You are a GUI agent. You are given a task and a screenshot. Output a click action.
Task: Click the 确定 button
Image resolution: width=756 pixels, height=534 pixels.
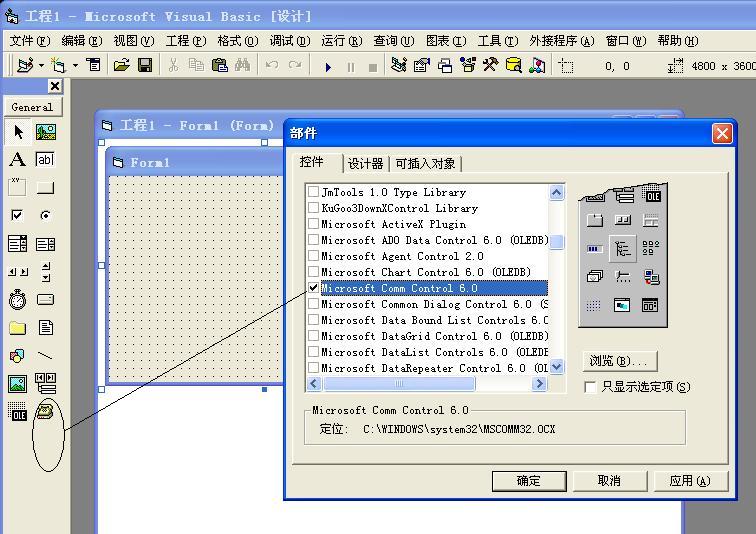point(528,481)
